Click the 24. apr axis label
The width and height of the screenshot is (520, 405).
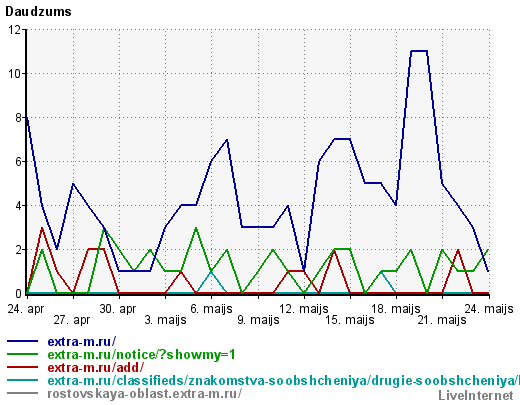pos(26,309)
